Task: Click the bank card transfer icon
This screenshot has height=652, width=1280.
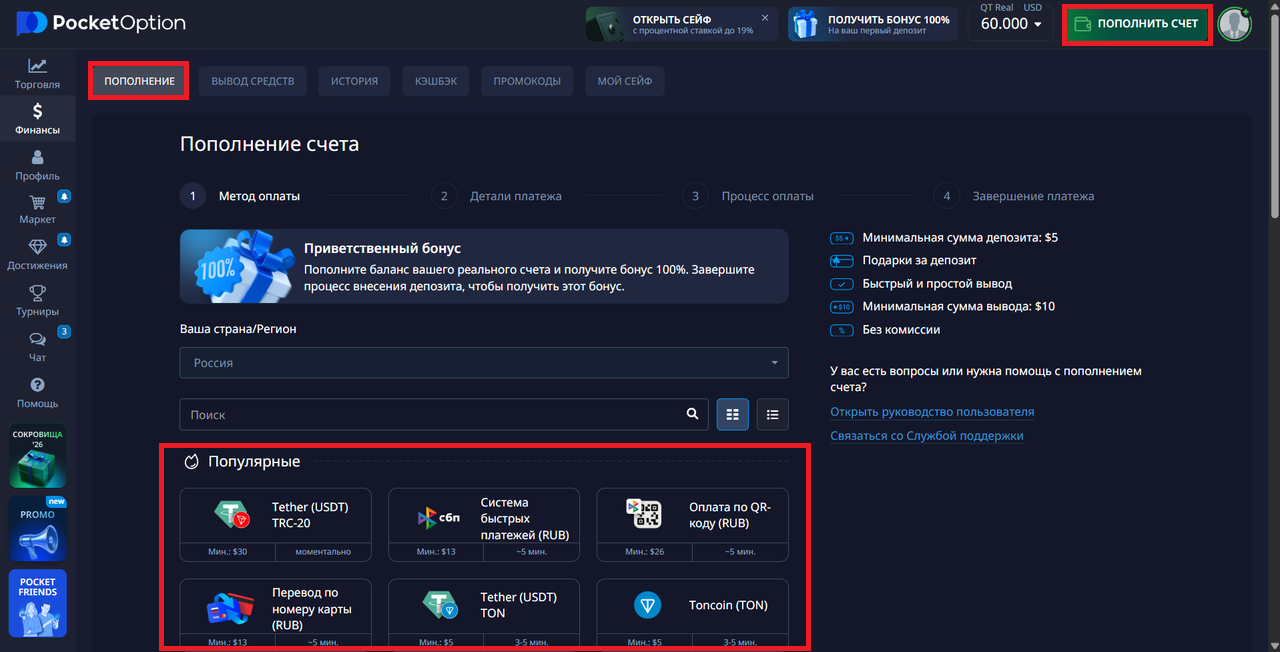Action: click(231, 606)
